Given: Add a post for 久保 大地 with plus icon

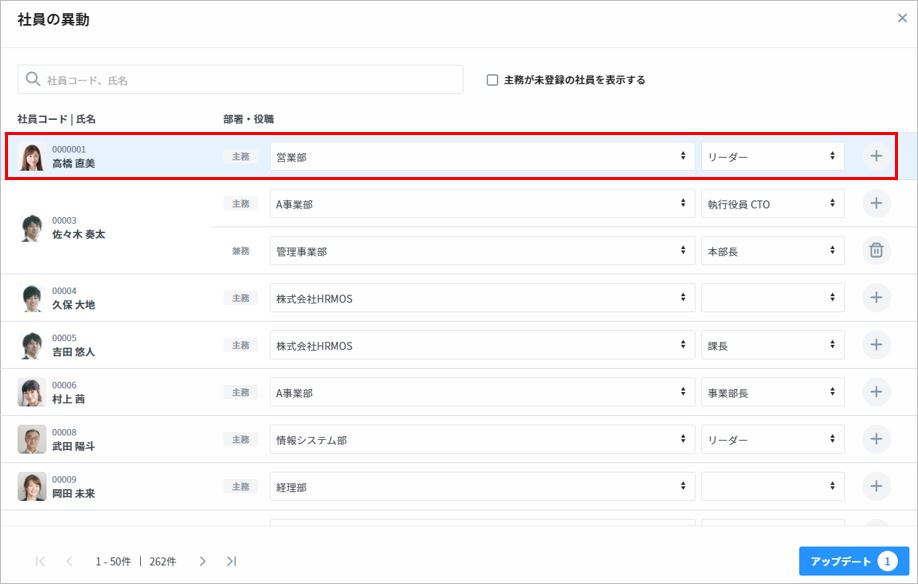Looking at the screenshot, I should [876, 297].
